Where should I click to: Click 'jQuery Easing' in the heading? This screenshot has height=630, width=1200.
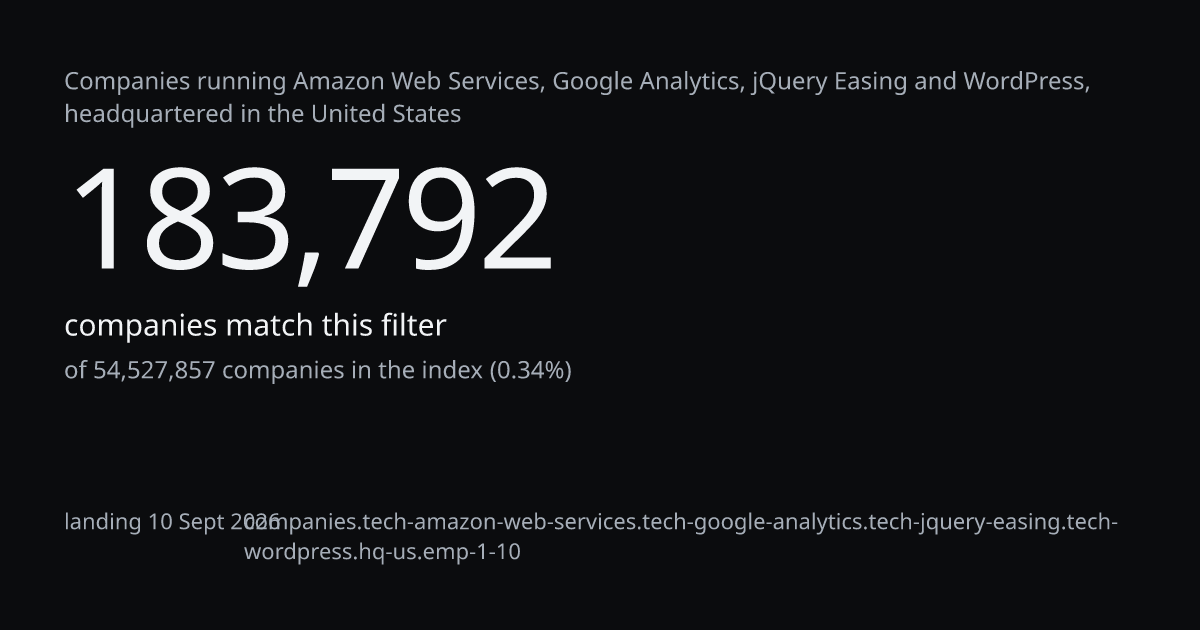(x=829, y=82)
